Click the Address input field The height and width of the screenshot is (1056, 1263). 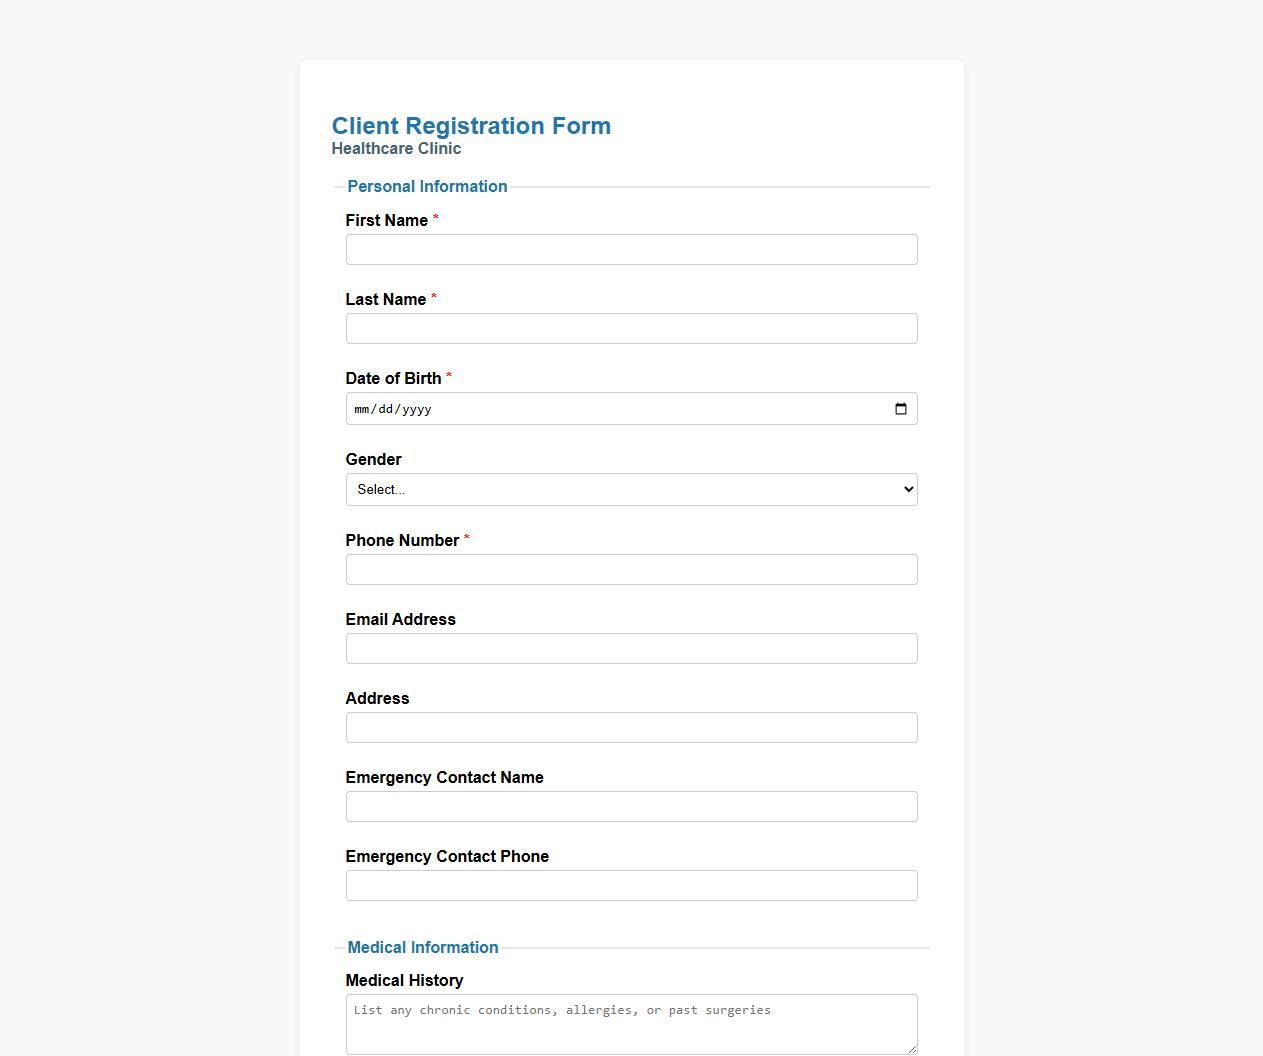[631, 727]
